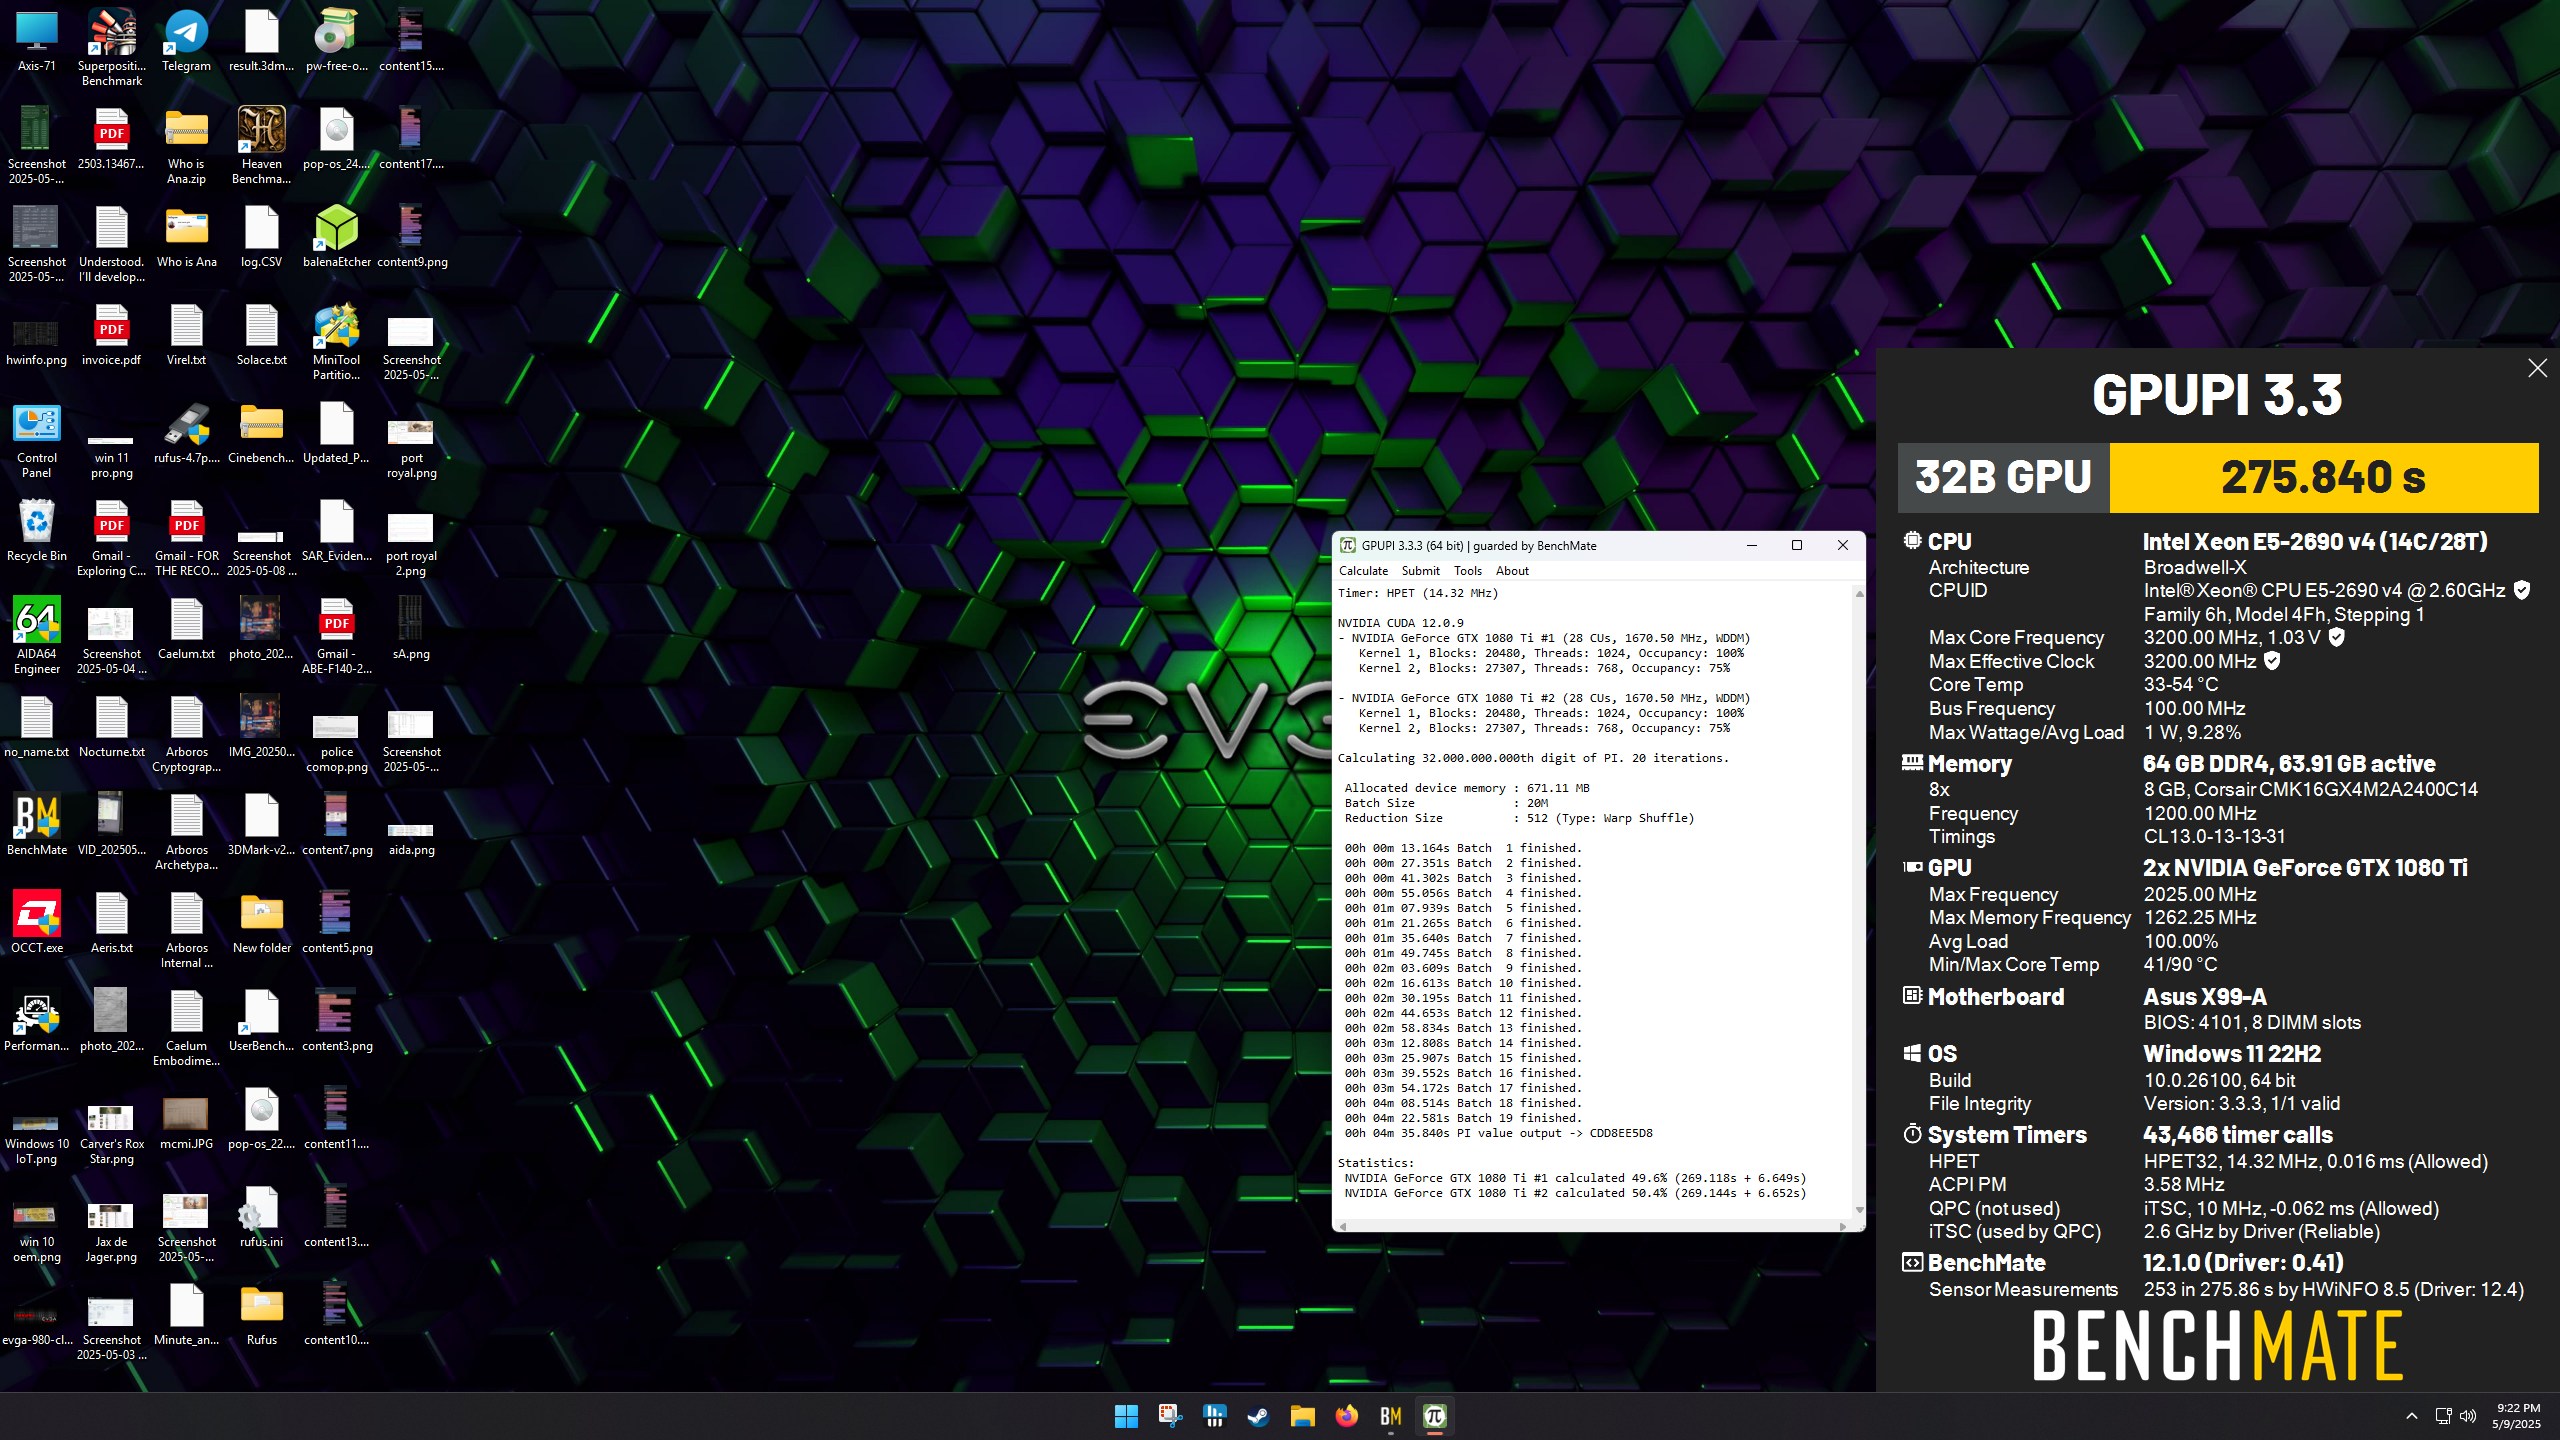The height and width of the screenshot is (1440, 2560).
Task: Select the Solace.txt file
Action: point(261,335)
